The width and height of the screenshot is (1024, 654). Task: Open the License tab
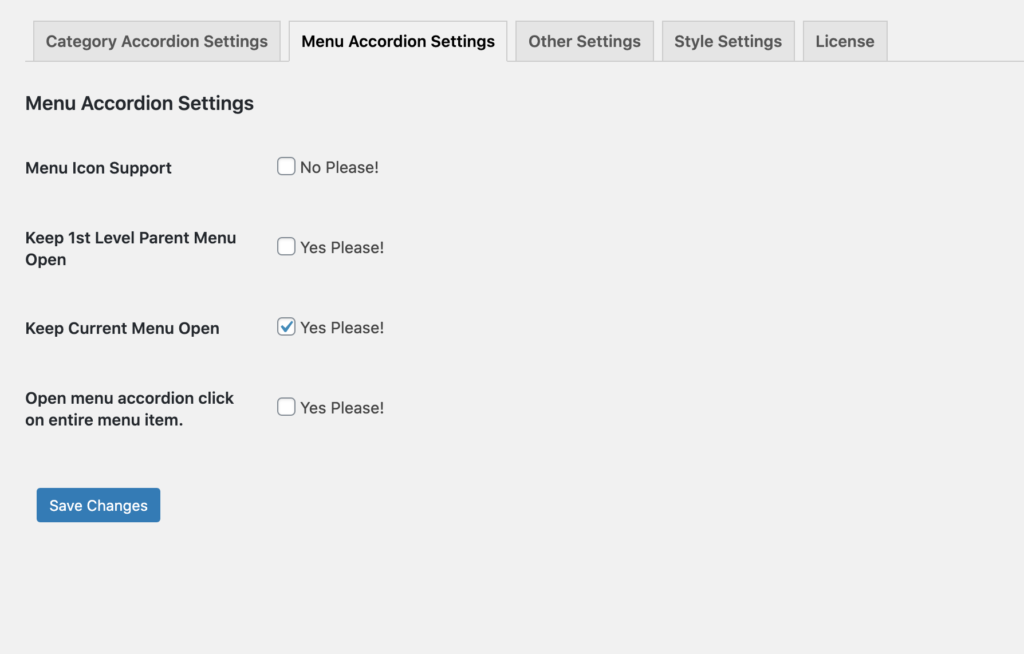(x=845, y=41)
